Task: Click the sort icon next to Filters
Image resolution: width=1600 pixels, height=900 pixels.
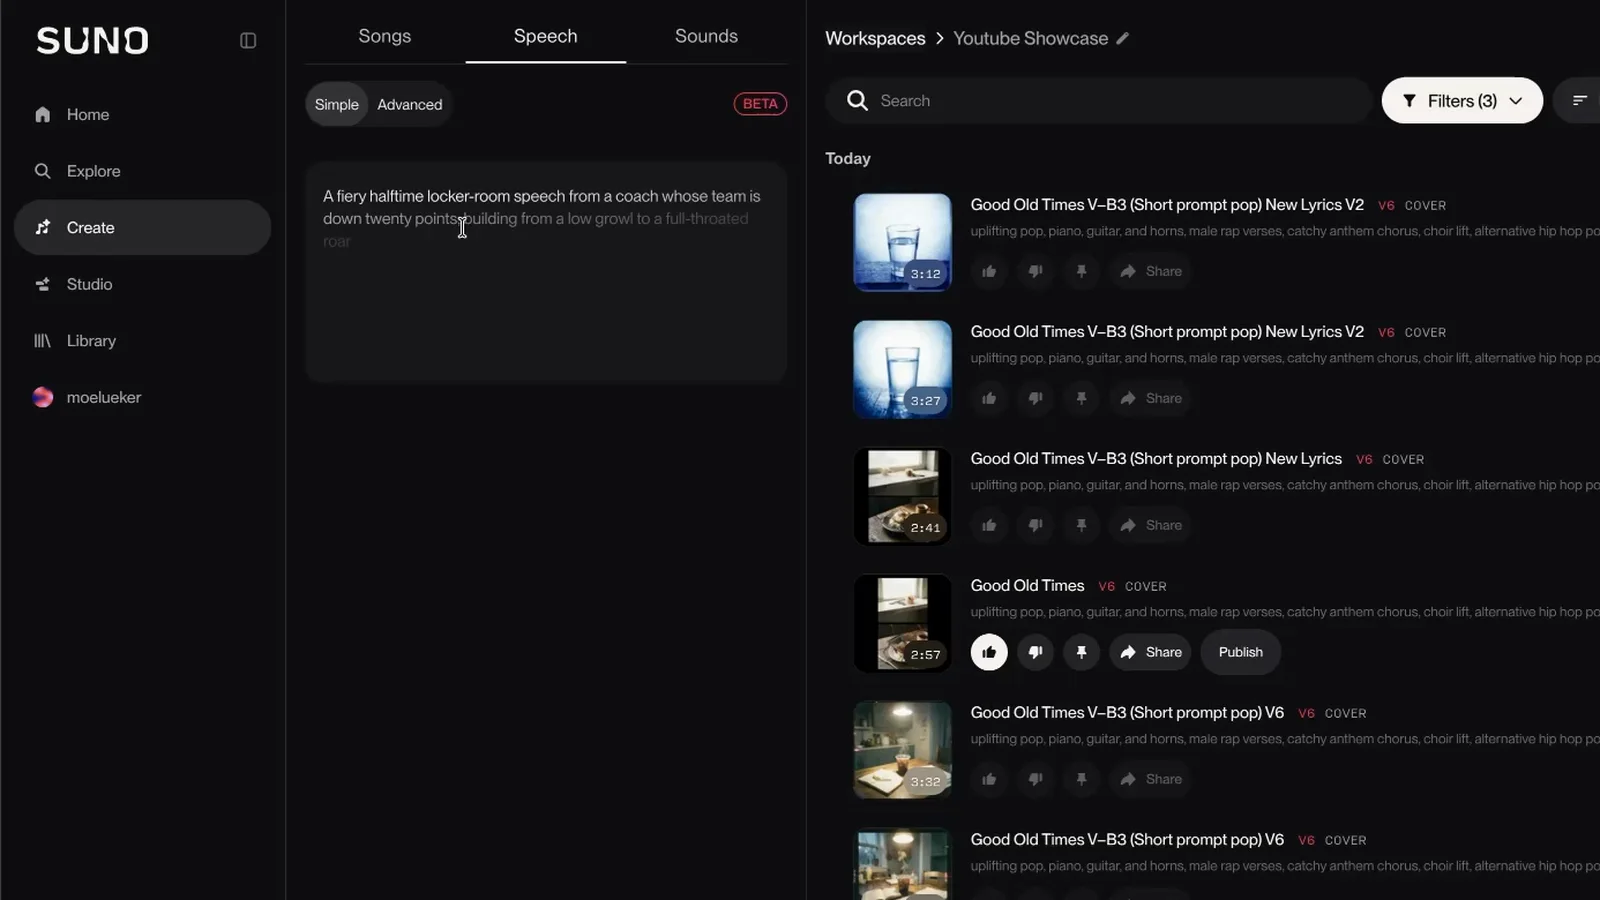Action: click(1579, 100)
